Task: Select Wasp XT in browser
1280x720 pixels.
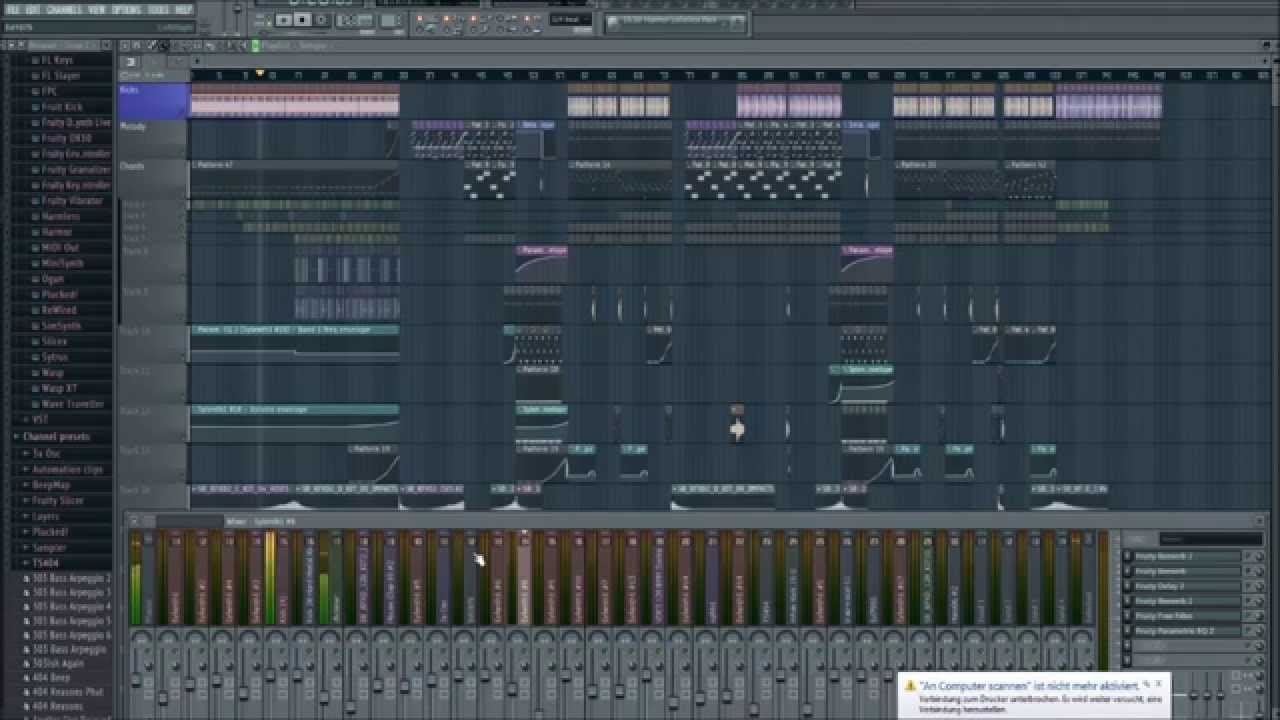Action: coord(59,388)
